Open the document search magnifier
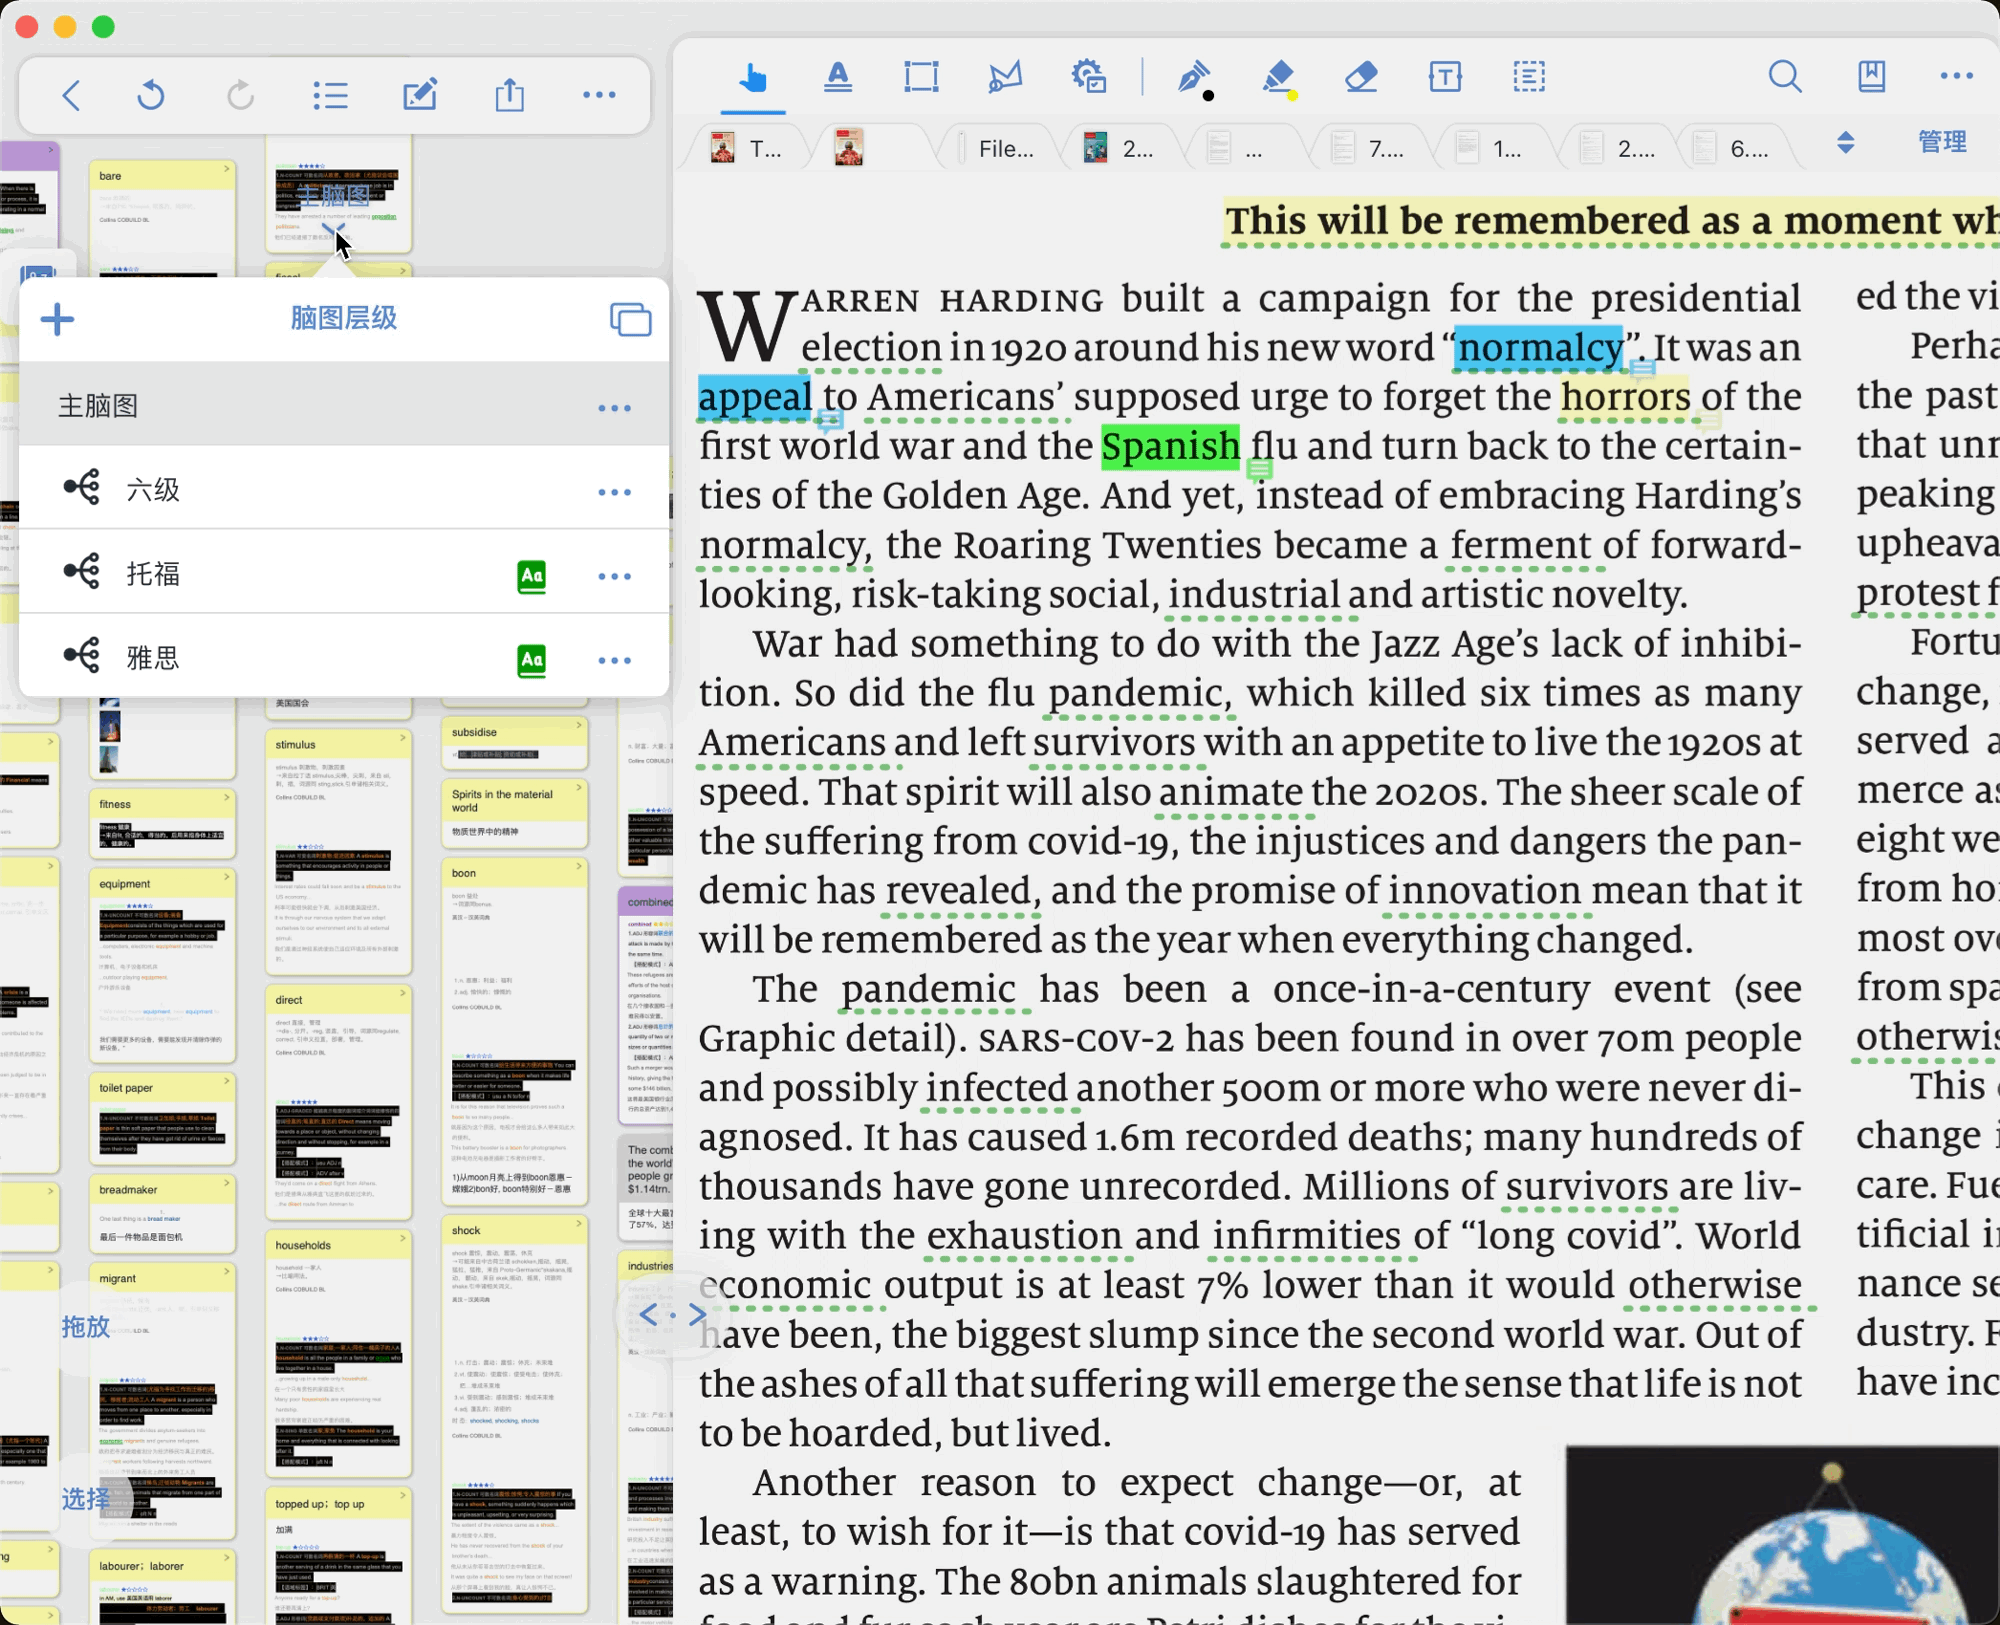The image size is (2000, 1625). point(1785,77)
